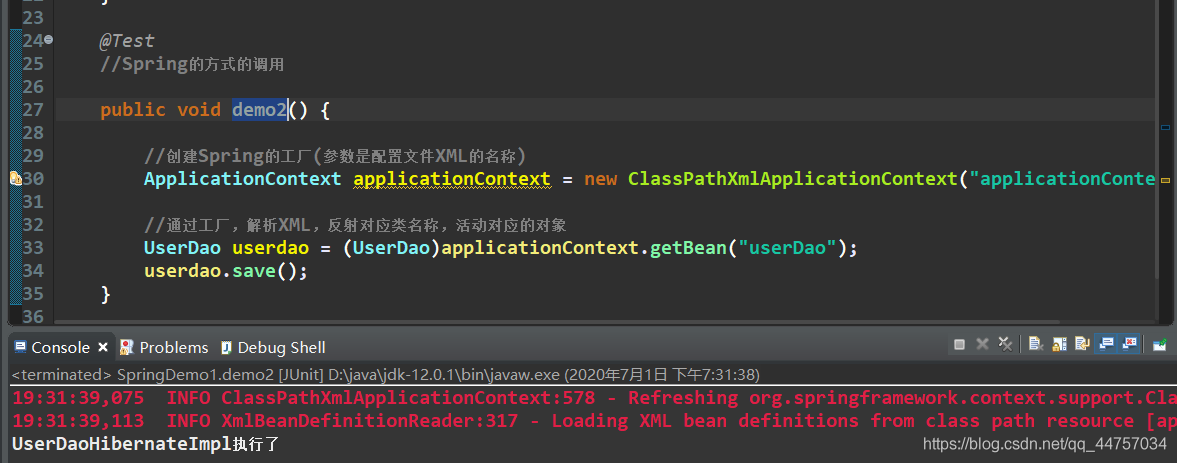Click the ApplicationContext type on line 30
The image size is (1177, 463).
(242, 179)
